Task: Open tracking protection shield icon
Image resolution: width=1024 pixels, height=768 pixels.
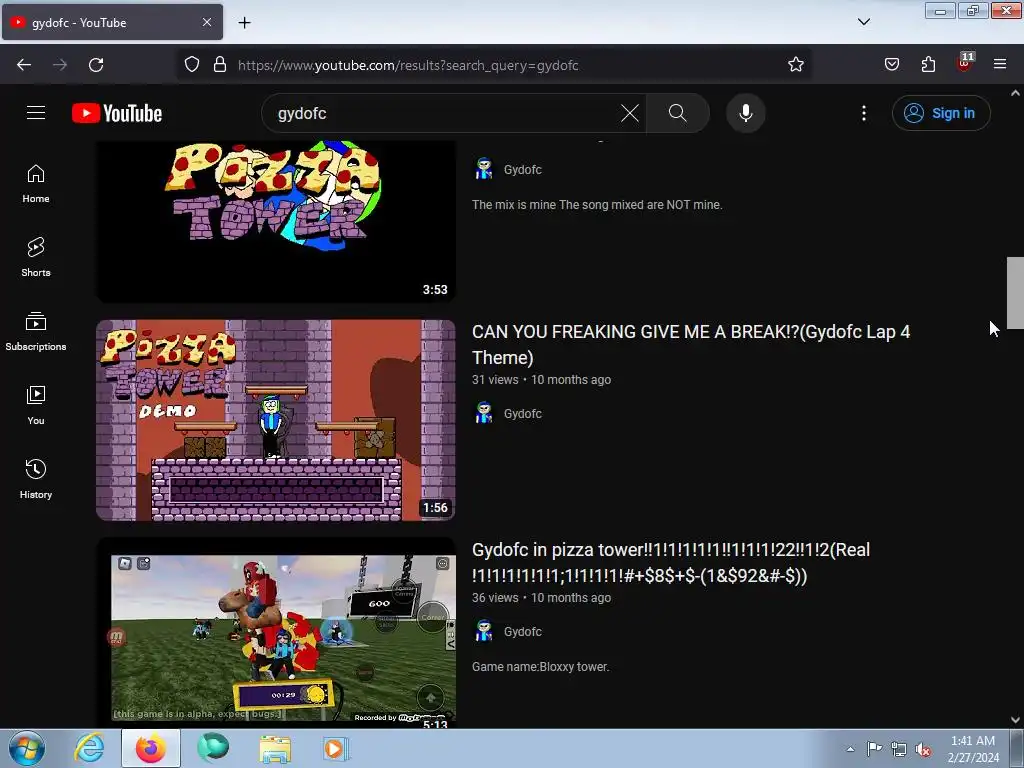Action: (191, 65)
